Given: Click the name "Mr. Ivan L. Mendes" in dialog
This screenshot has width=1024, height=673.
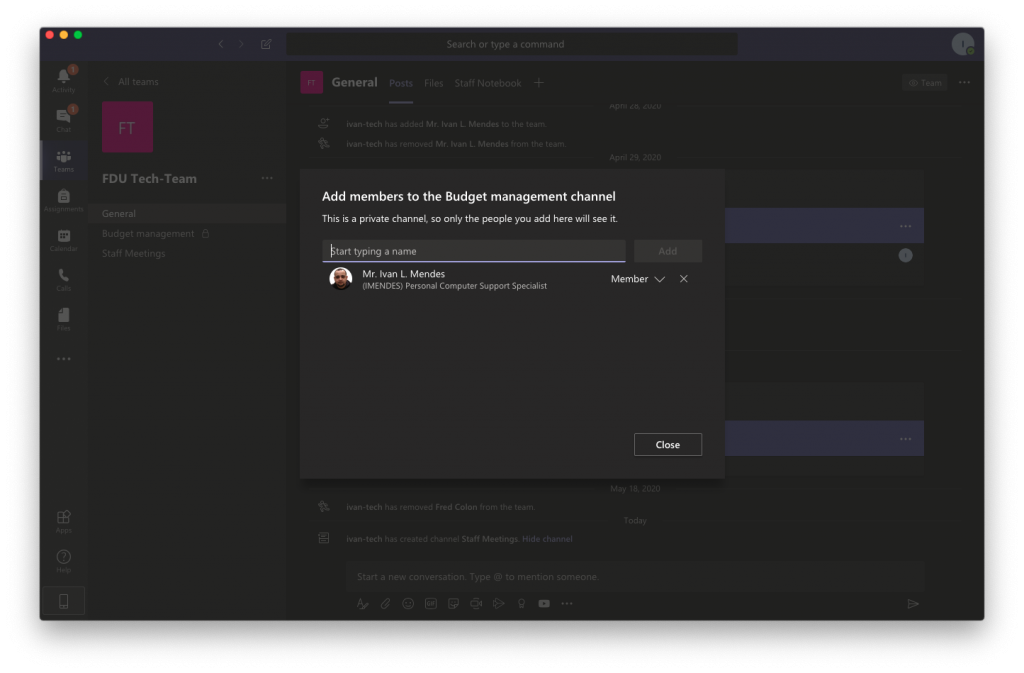Looking at the screenshot, I should point(404,274).
